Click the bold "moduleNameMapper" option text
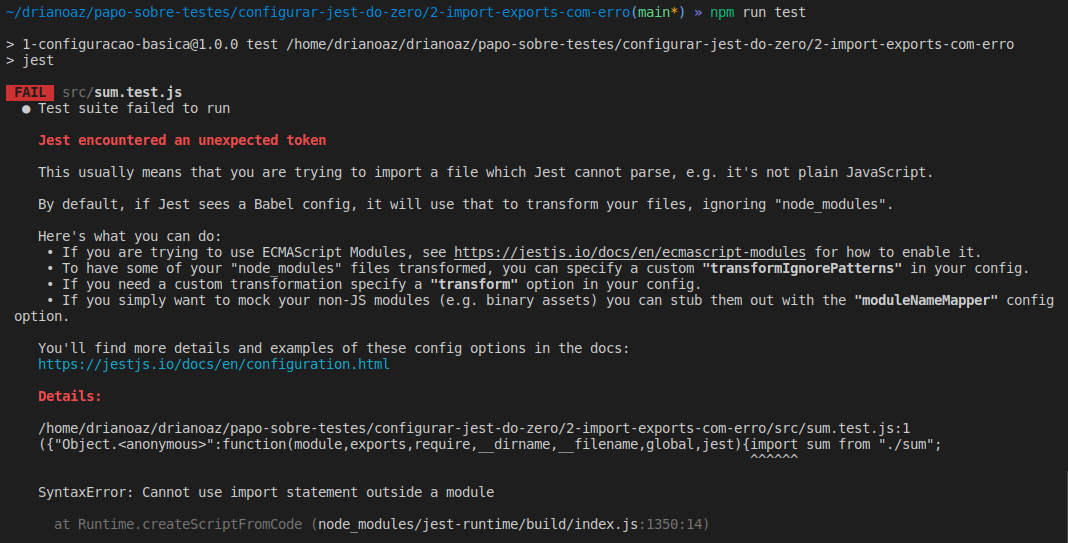The image size is (1068, 543). tap(926, 300)
